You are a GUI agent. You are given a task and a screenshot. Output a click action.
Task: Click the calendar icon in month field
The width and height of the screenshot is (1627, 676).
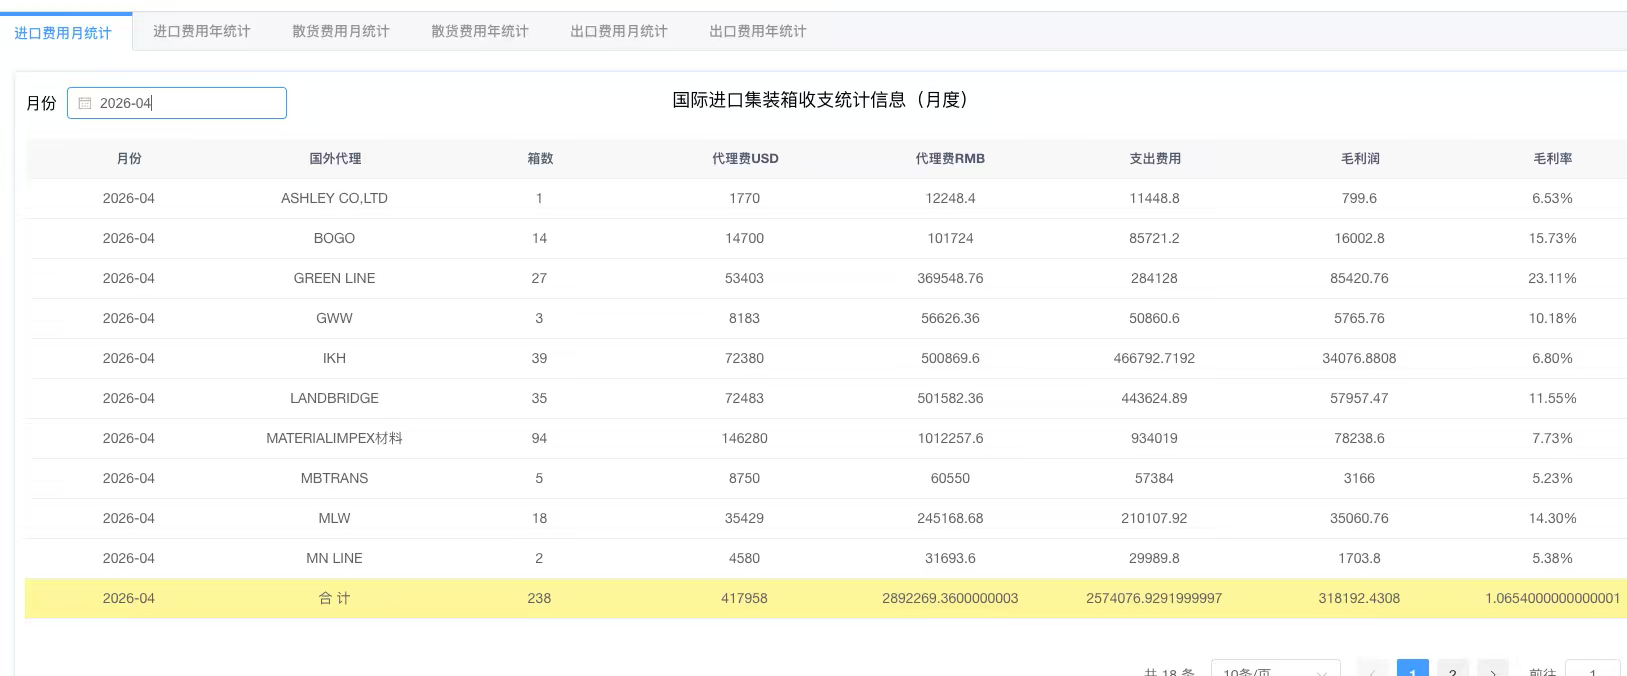click(x=85, y=103)
